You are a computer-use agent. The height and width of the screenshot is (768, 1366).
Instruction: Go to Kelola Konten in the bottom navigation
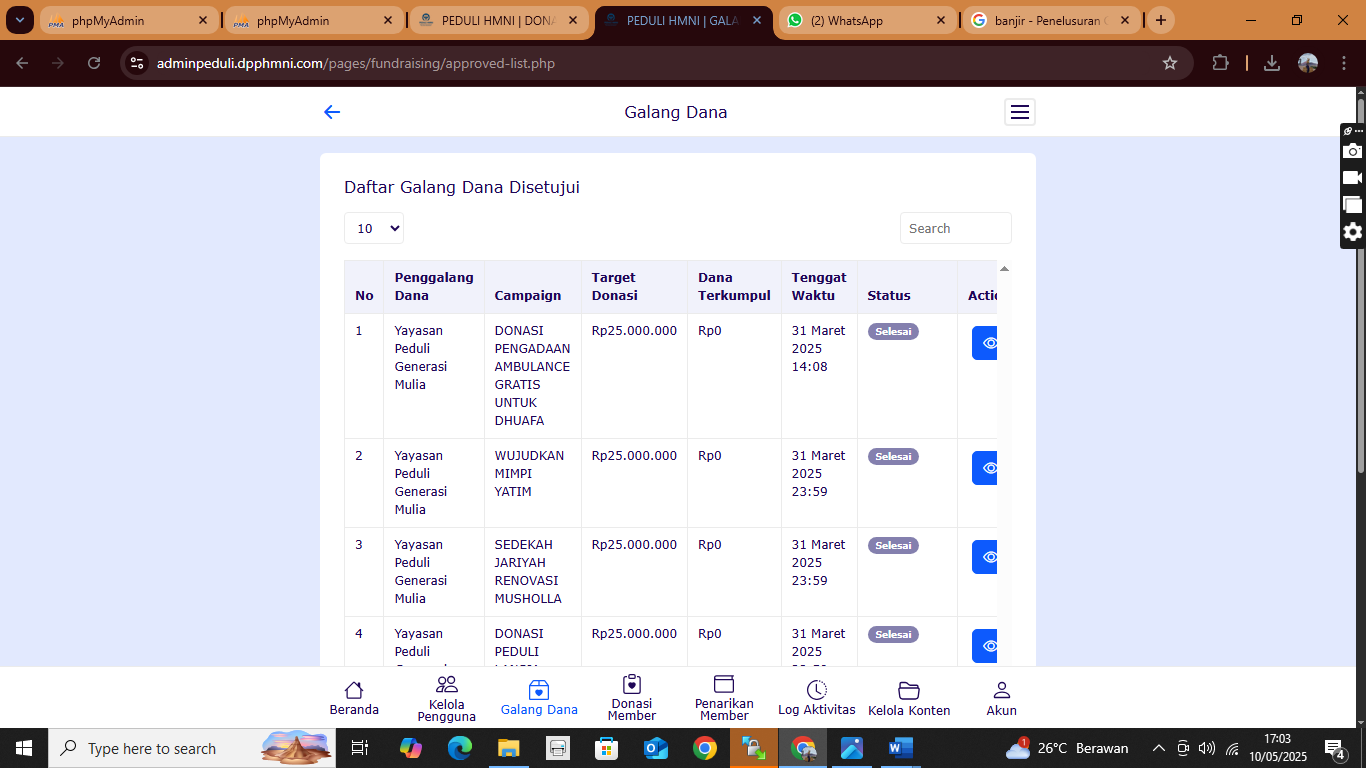[908, 698]
